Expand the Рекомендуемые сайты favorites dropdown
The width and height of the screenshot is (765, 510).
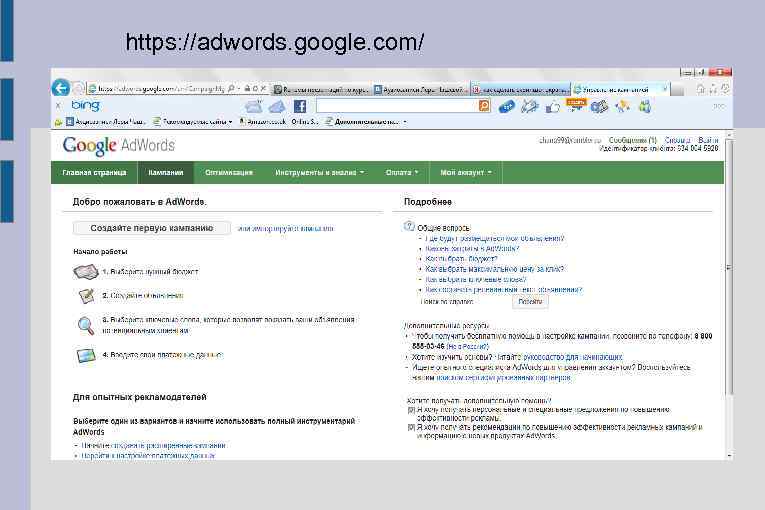[193, 122]
